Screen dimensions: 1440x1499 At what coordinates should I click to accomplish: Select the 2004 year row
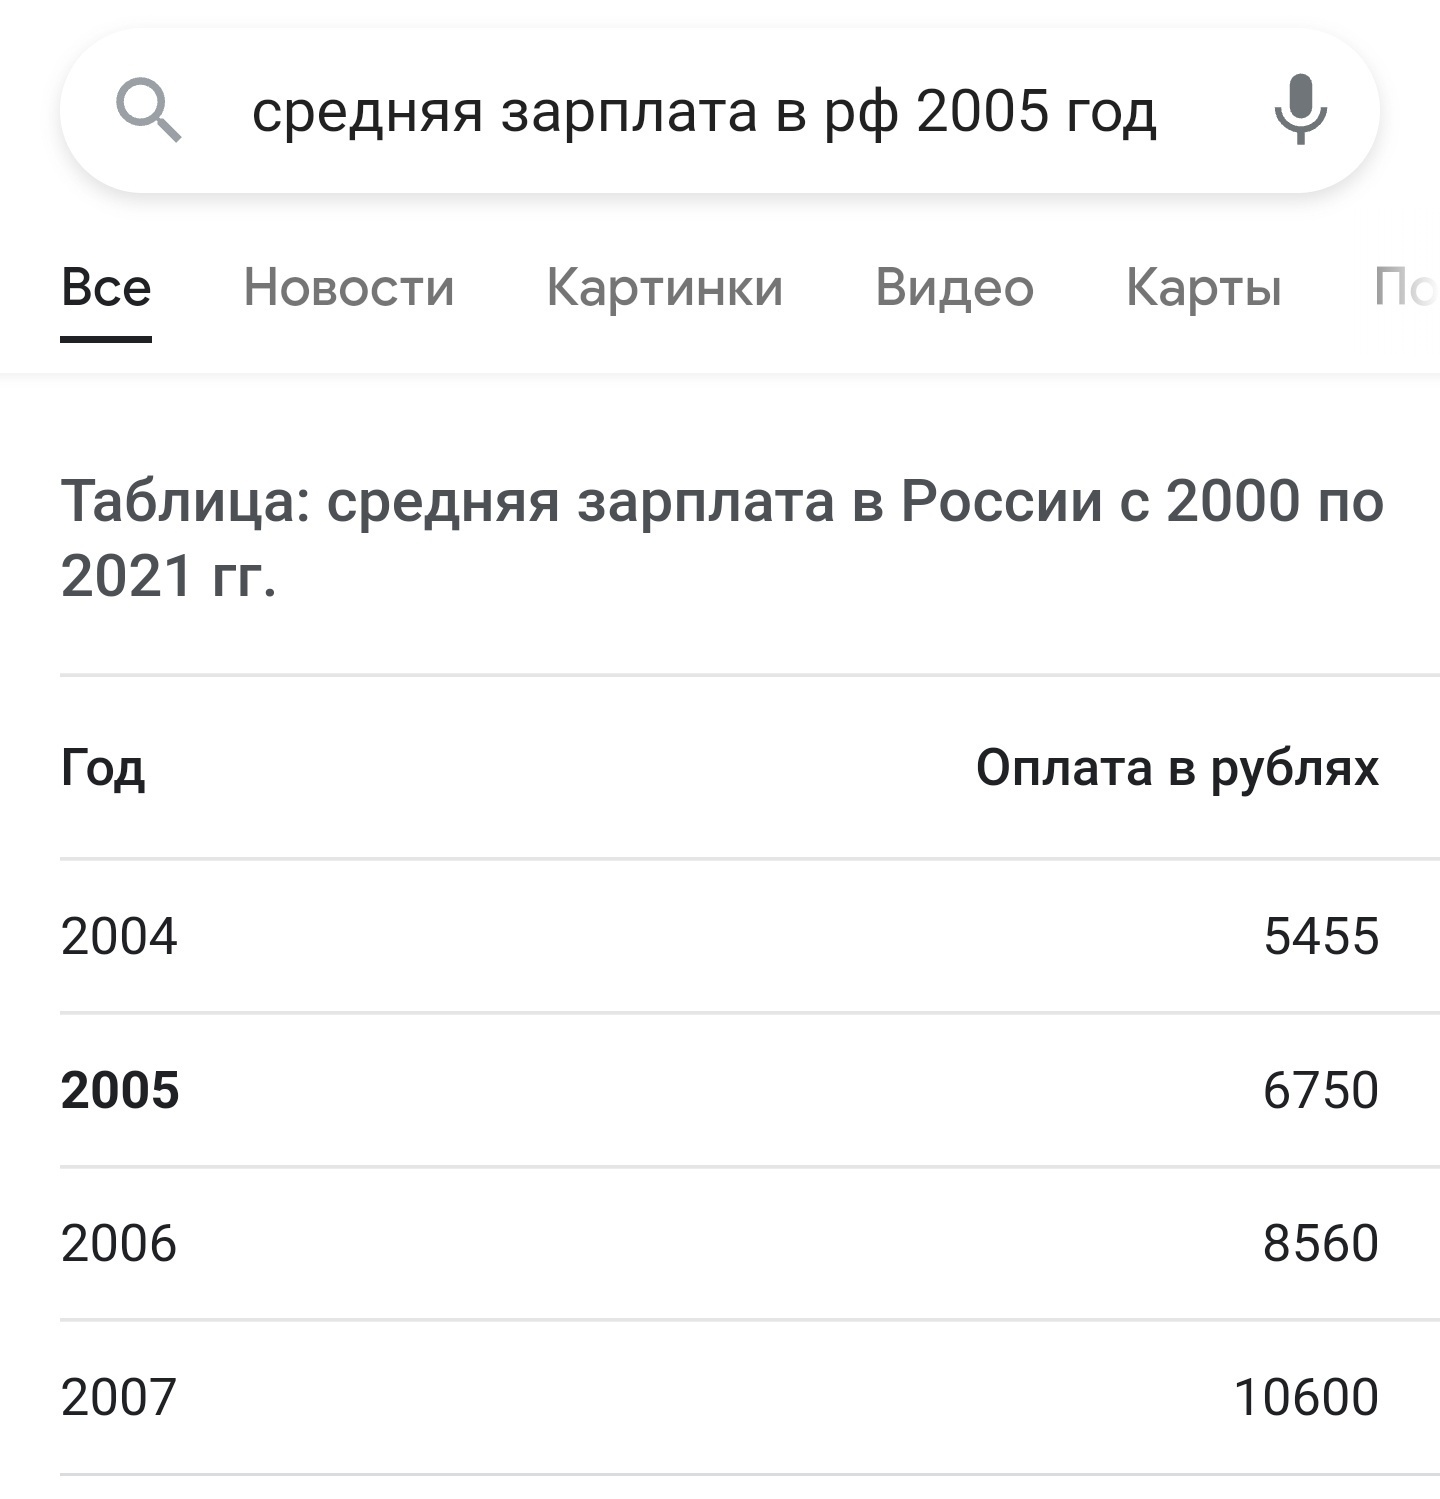pos(119,937)
